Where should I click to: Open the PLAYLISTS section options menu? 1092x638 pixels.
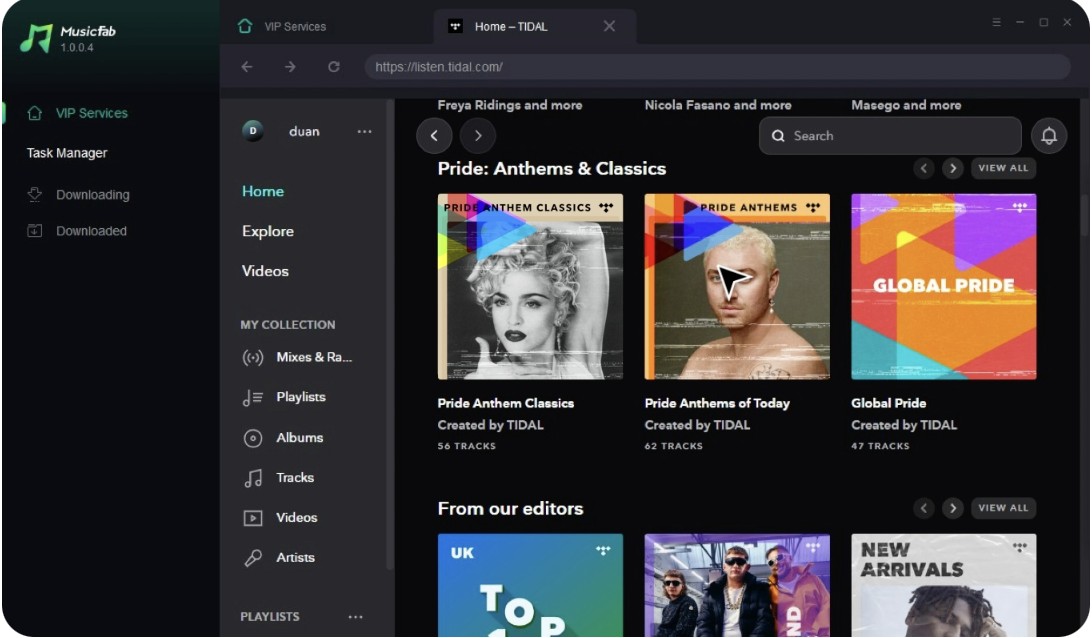click(355, 616)
